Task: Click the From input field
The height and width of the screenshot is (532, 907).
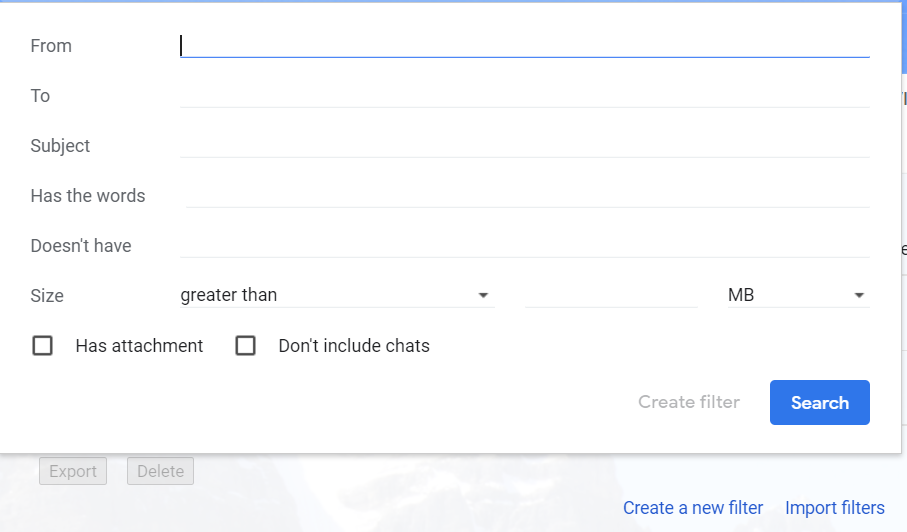Action: [525, 46]
